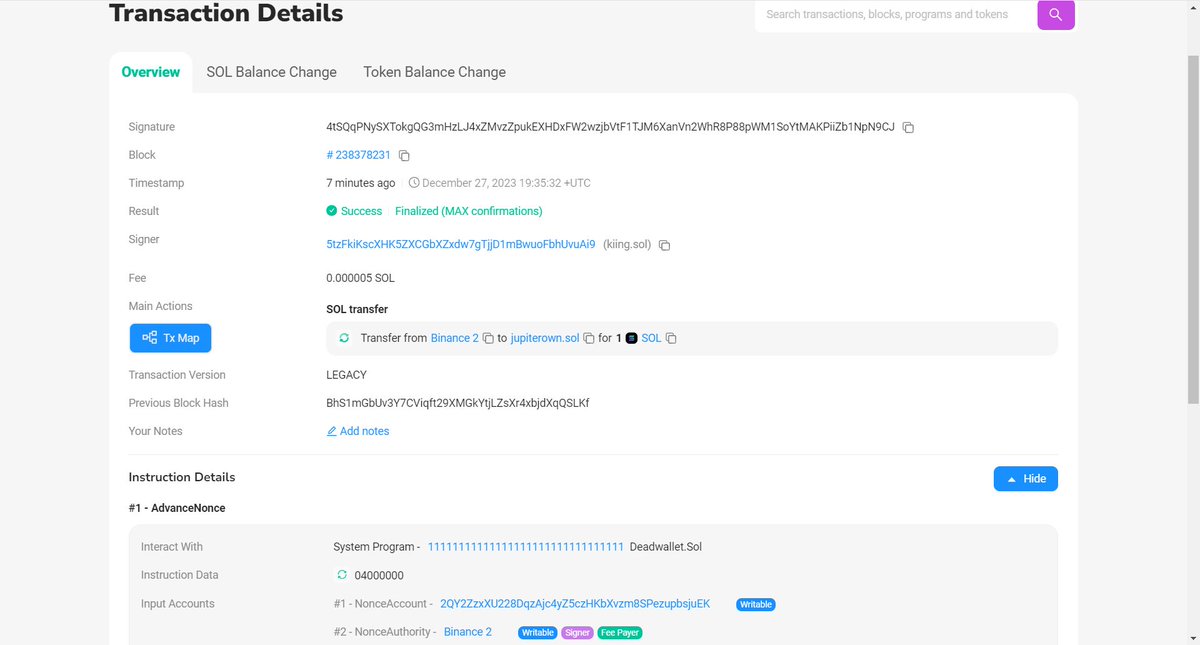The image size is (1200, 645).
Task: Click the SOL token logo icon
Action: coord(632,338)
